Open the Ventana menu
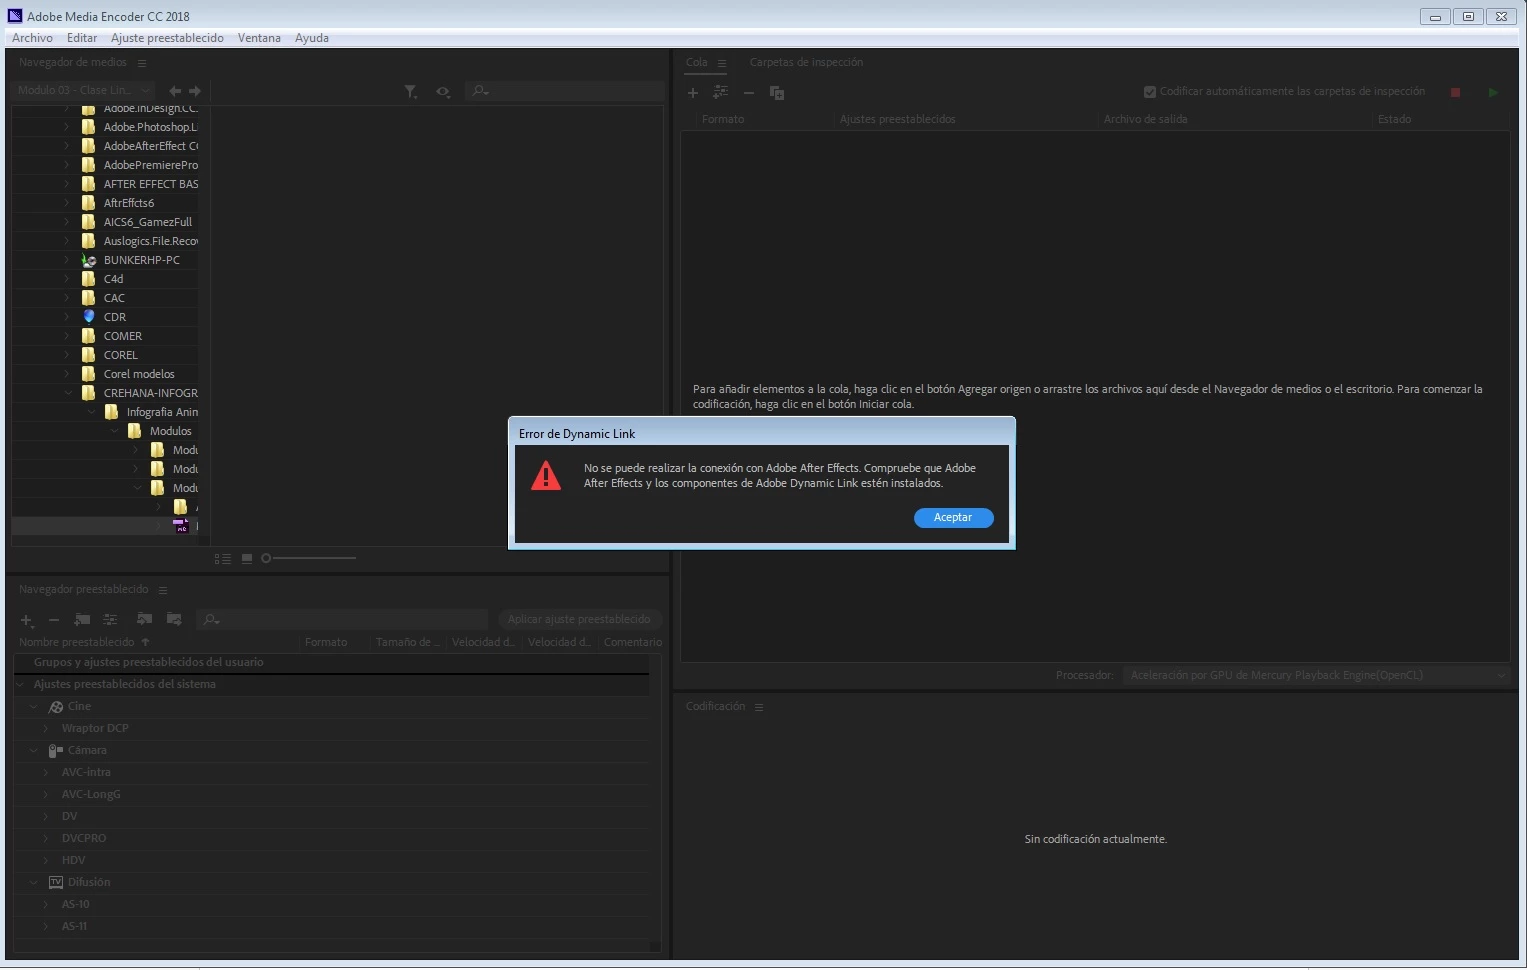 [259, 38]
